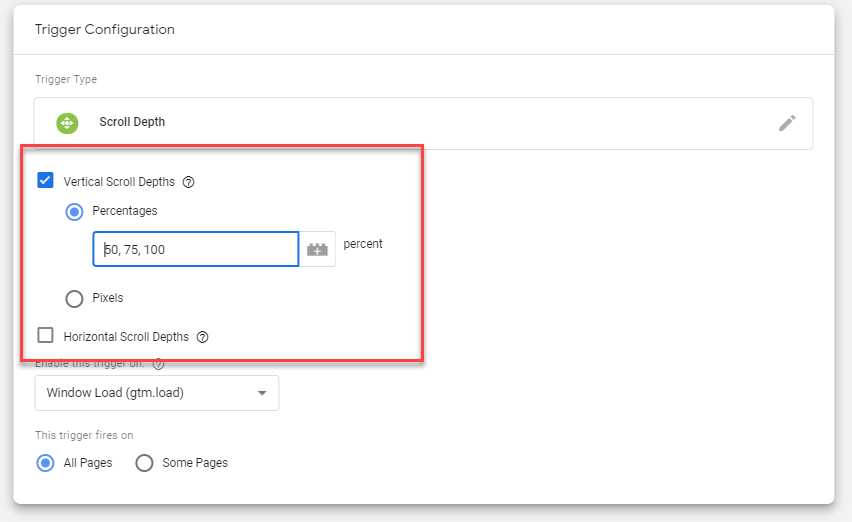Click the green Scroll Depth trigger icon
Viewport: 852px width, 522px height.
point(67,123)
